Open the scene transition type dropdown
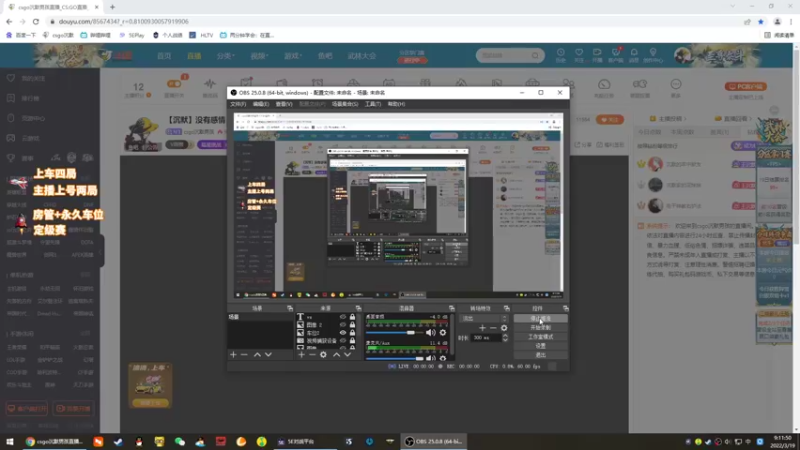The width and height of the screenshot is (800, 450). coord(484,318)
